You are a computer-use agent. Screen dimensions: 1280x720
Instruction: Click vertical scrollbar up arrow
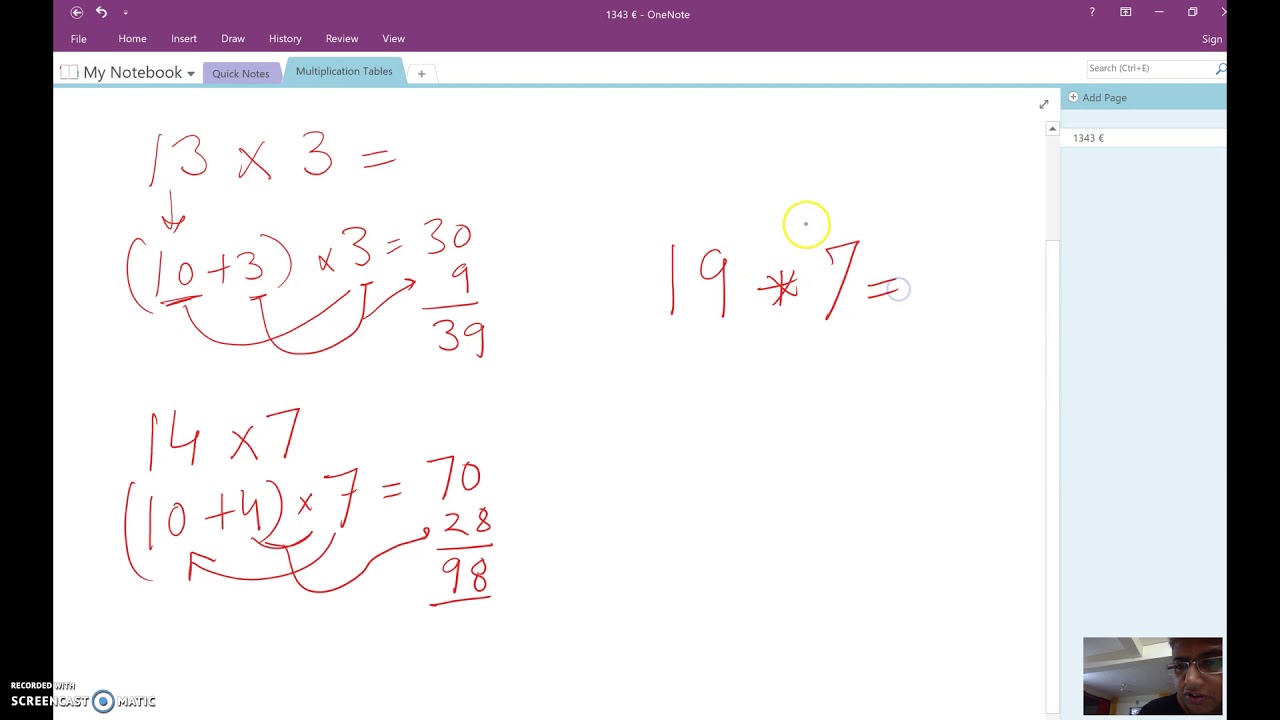(1052, 128)
